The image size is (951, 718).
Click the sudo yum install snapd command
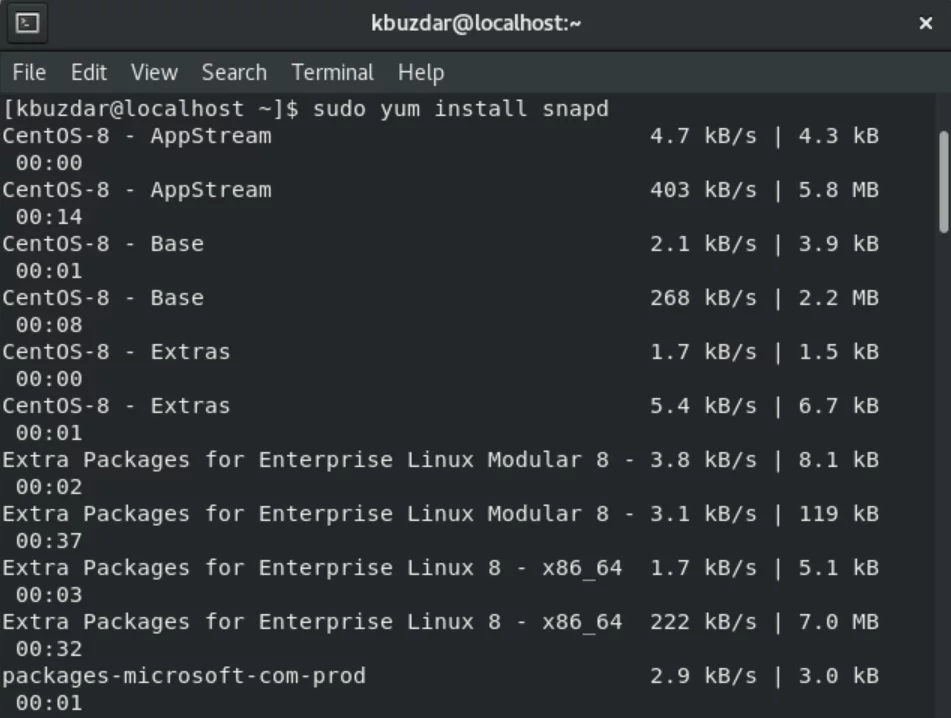(x=461, y=109)
